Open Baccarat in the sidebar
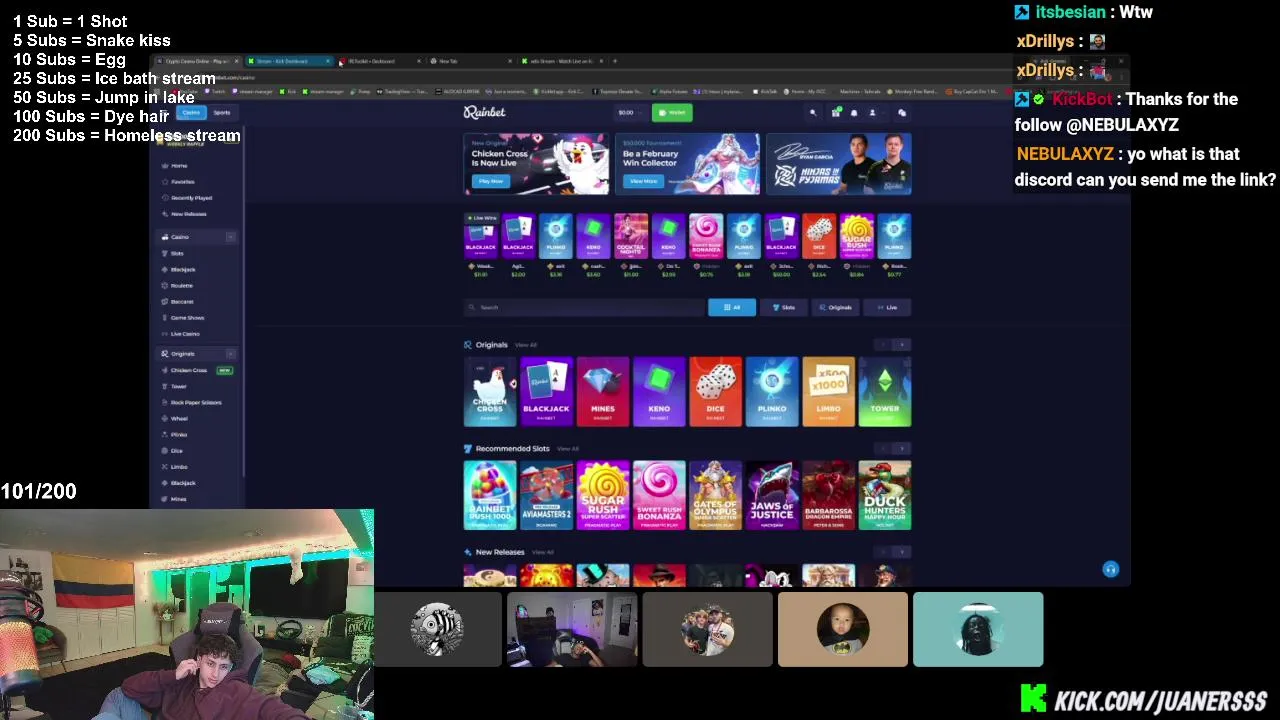 tap(182, 302)
